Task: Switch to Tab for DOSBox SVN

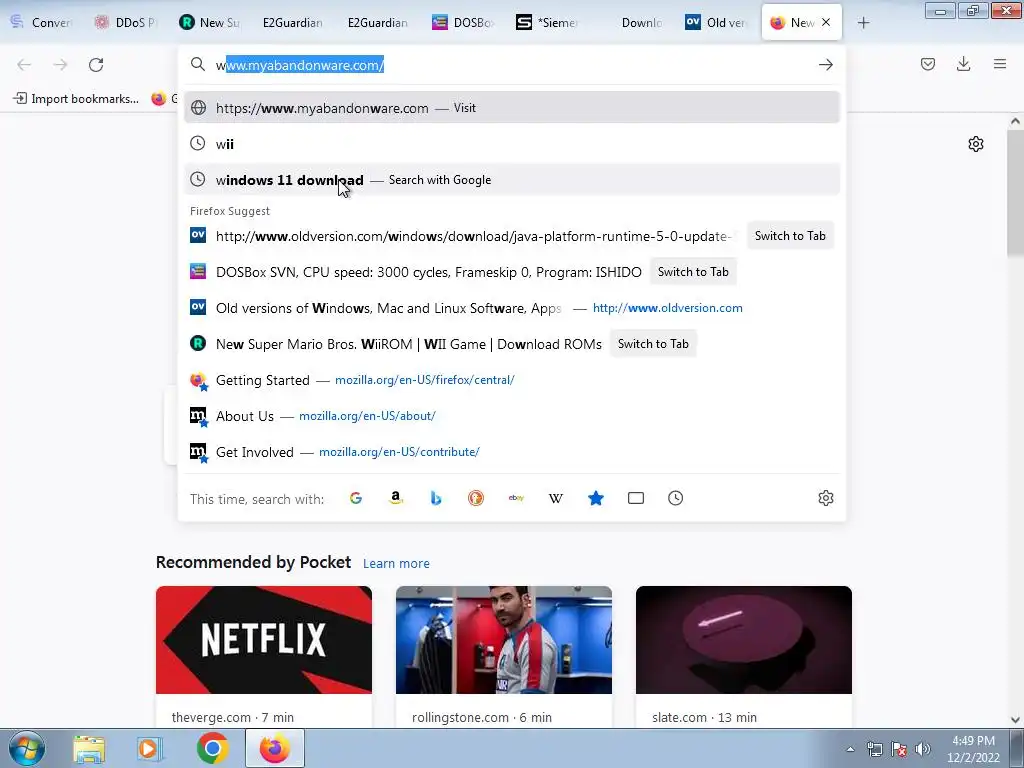Action: tap(693, 272)
